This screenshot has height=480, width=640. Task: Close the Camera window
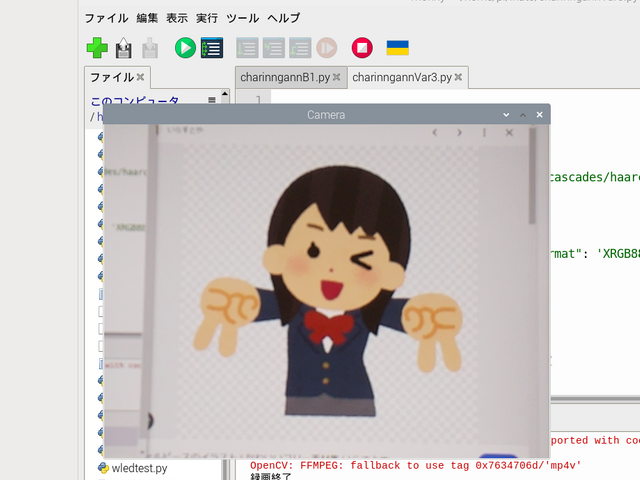coord(540,115)
